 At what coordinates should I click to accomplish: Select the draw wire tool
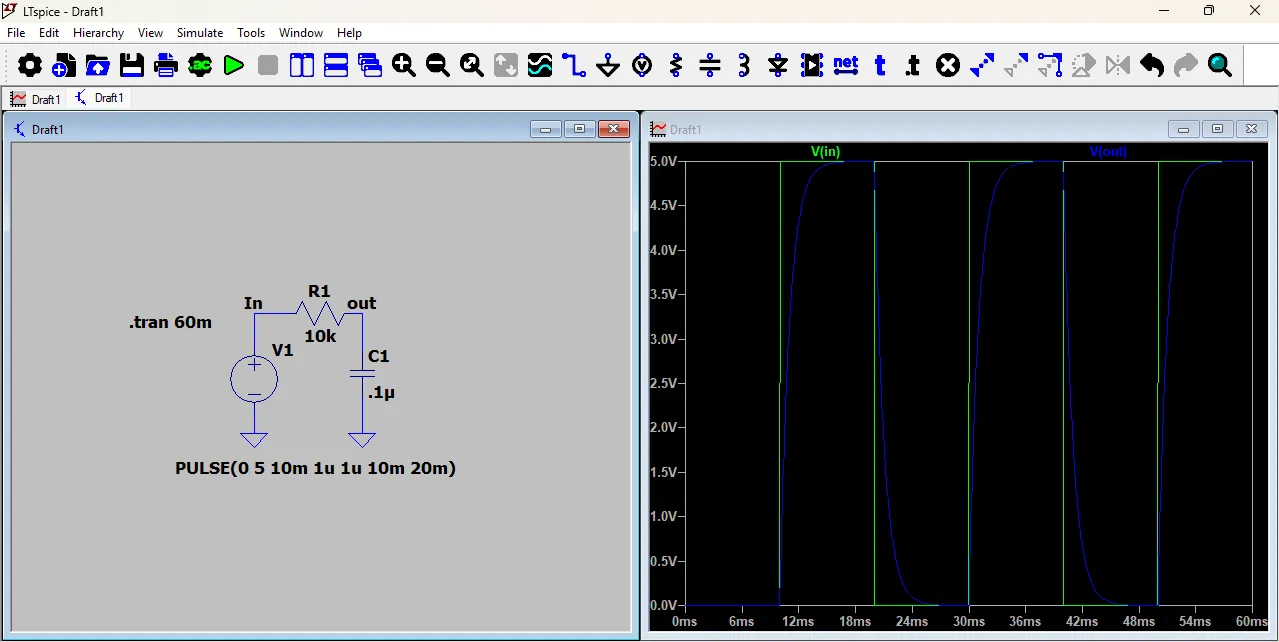[574, 66]
